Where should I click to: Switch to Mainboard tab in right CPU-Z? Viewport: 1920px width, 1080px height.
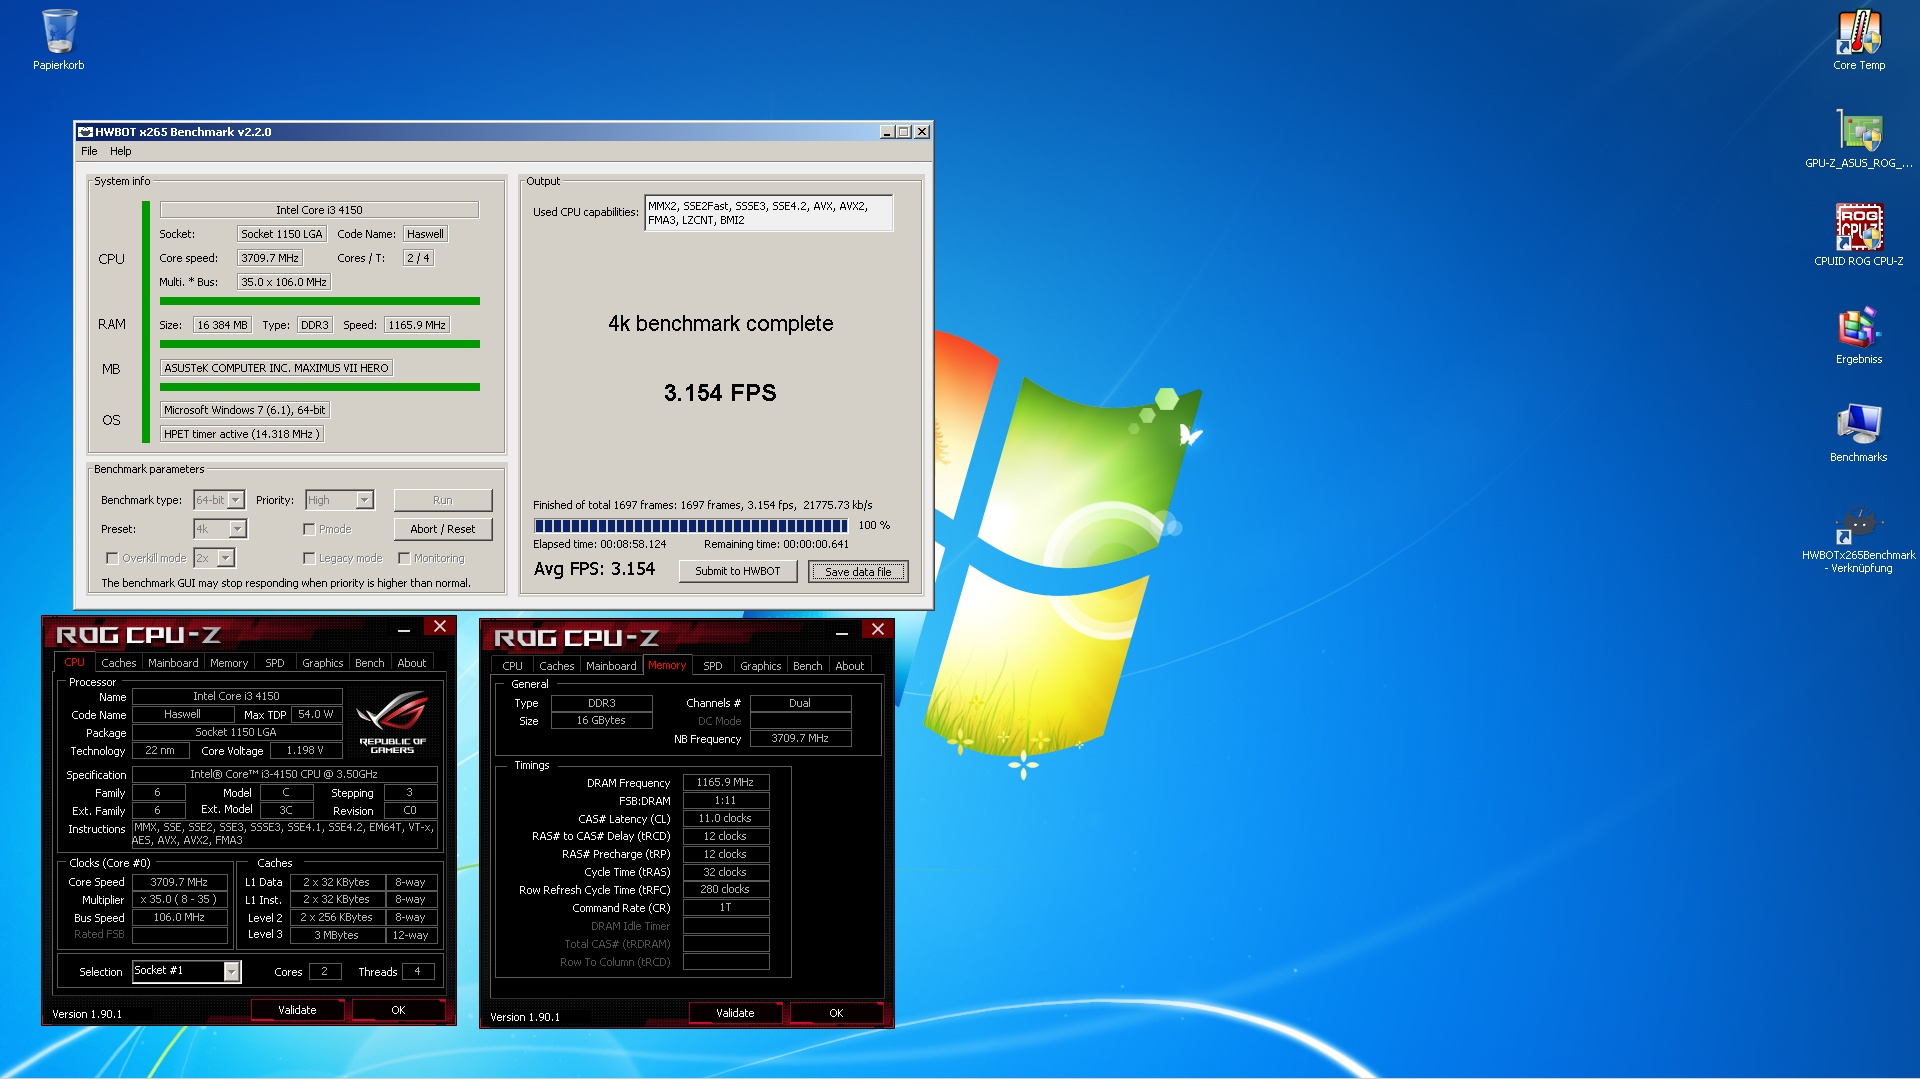[611, 666]
